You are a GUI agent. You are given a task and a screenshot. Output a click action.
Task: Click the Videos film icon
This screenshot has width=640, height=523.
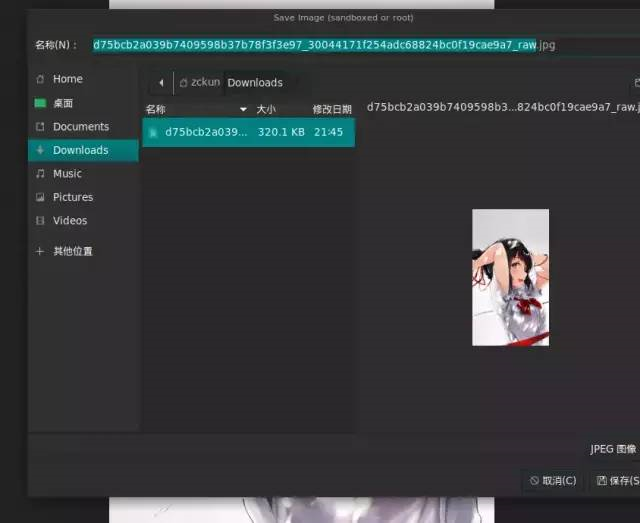[40, 220]
